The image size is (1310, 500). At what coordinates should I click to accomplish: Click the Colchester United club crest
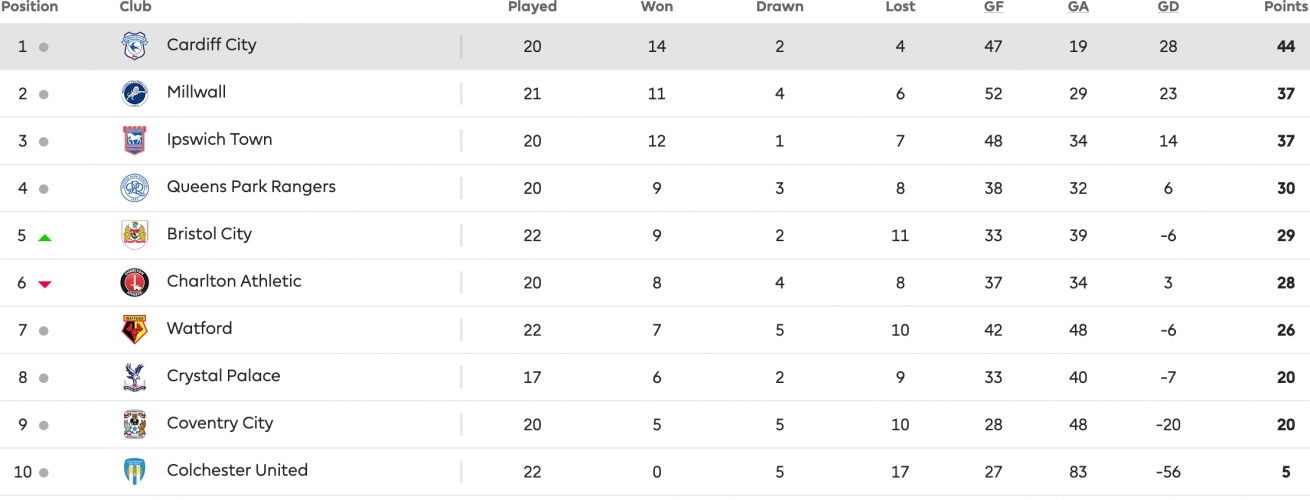(134, 471)
